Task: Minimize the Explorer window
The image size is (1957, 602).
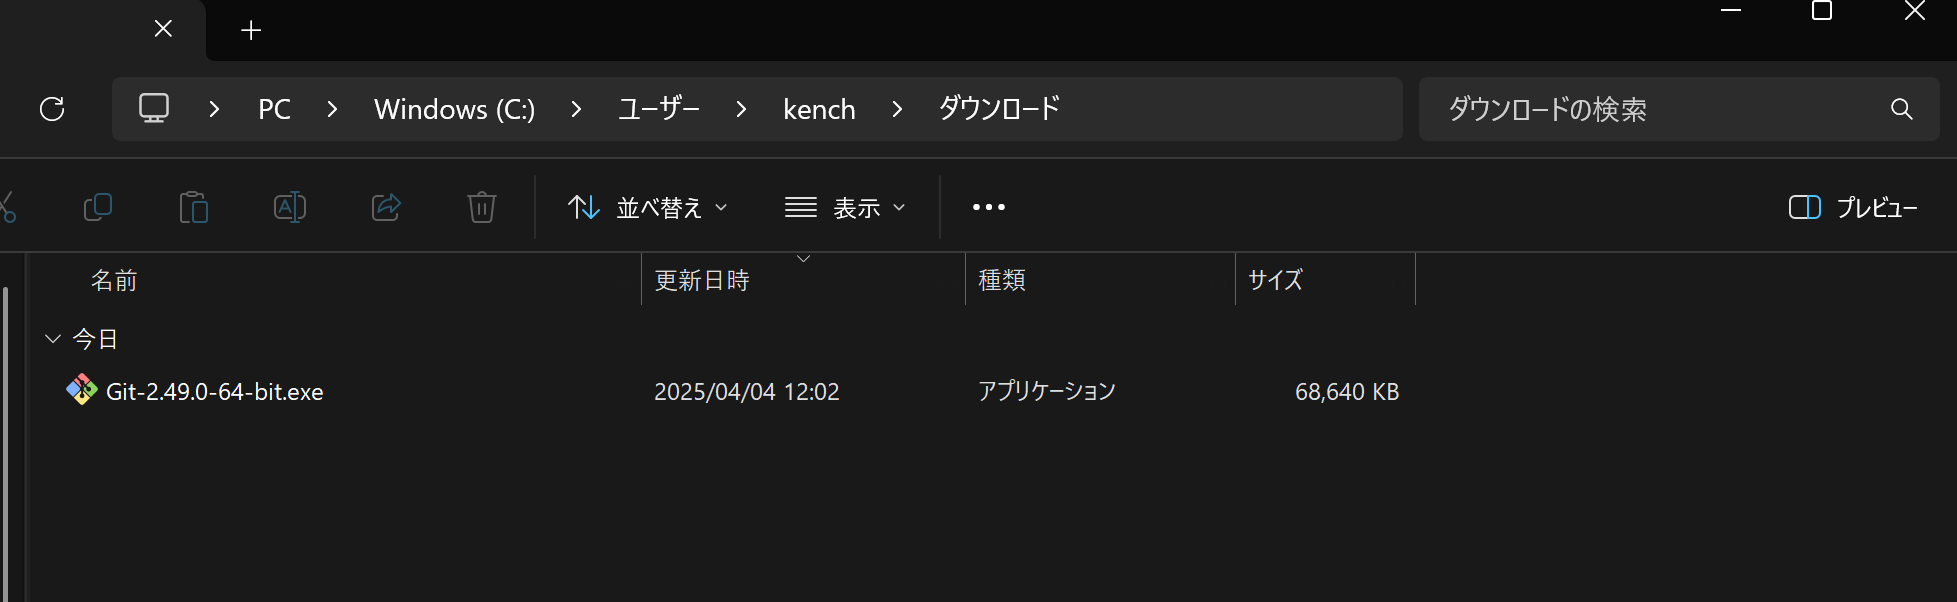Action: 1731,10
